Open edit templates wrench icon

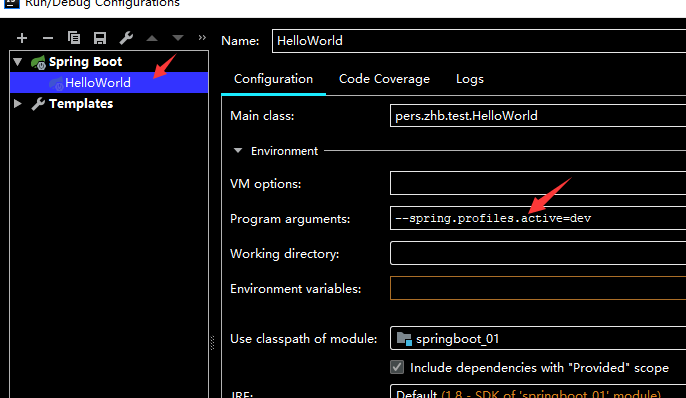click(126, 38)
